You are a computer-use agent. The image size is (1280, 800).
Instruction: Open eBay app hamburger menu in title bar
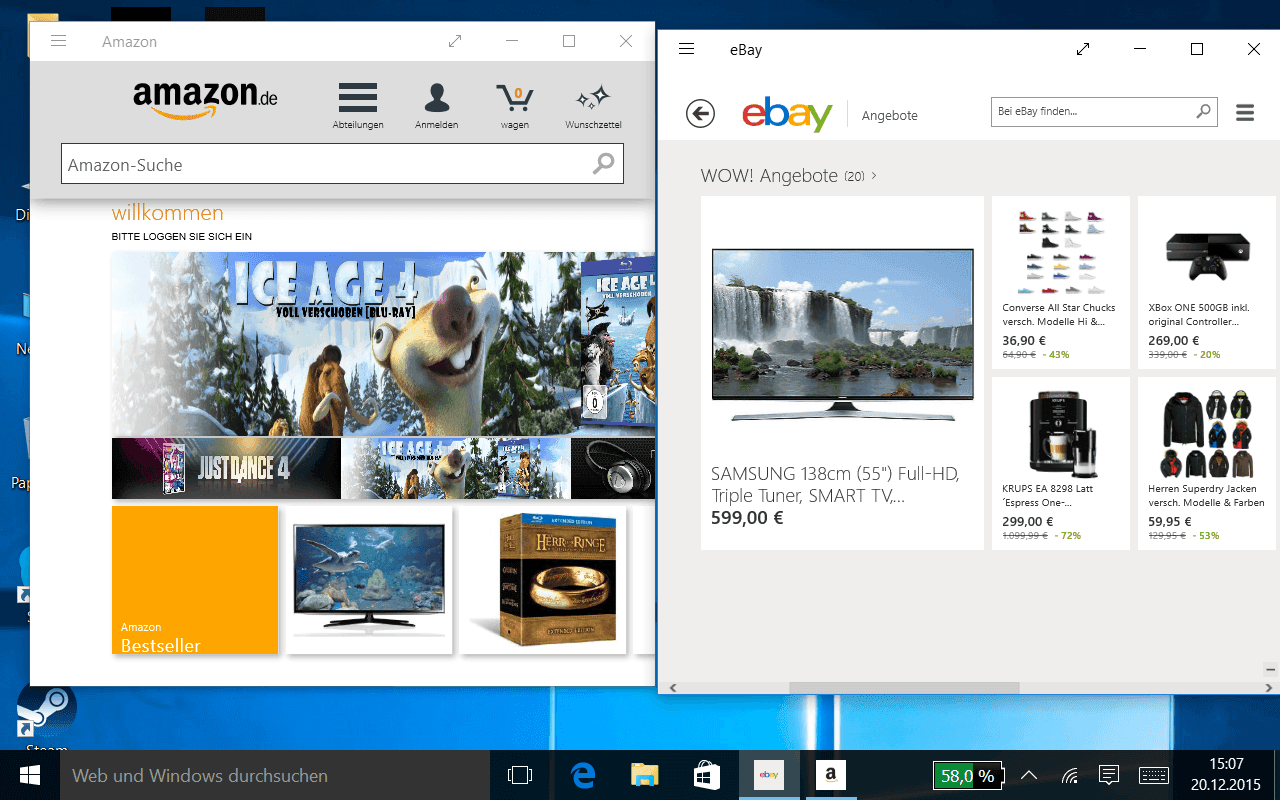click(x=686, y=49)
